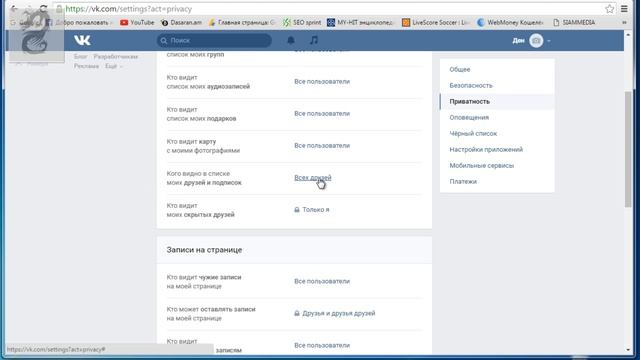Click label список моих подарков
640x360 pixels.
(201, 118)
